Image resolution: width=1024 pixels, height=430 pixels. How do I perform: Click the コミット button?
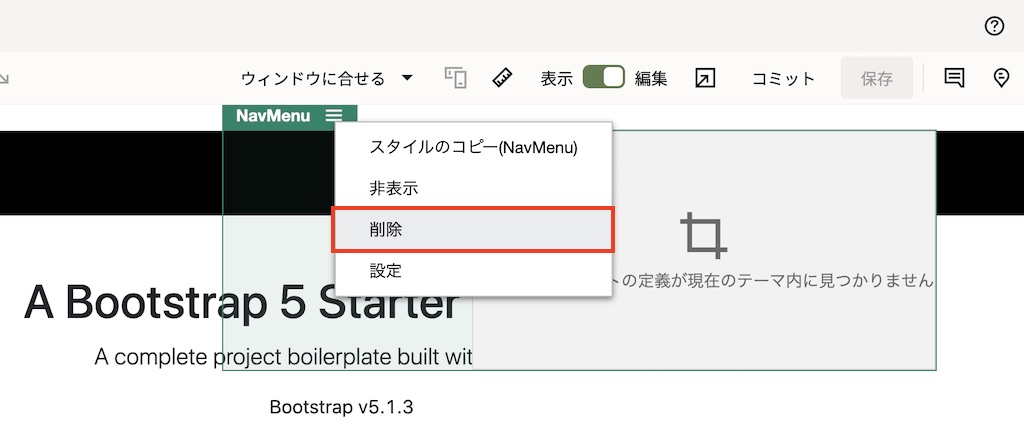click(783, 78)
